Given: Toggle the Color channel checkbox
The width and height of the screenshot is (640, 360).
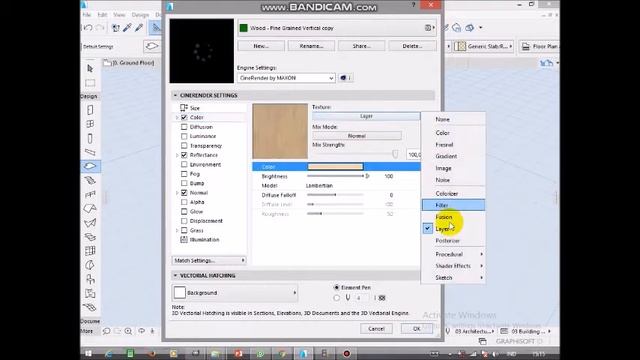Looking at the screenshot, I should click(184, 117).
